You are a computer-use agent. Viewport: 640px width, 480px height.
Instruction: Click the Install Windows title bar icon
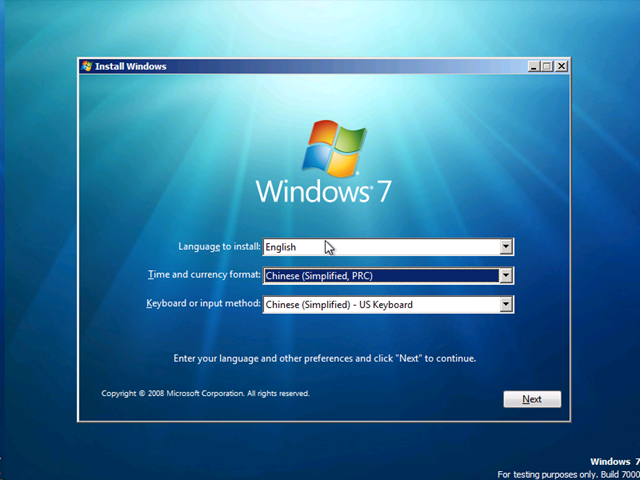coord(87,66)
